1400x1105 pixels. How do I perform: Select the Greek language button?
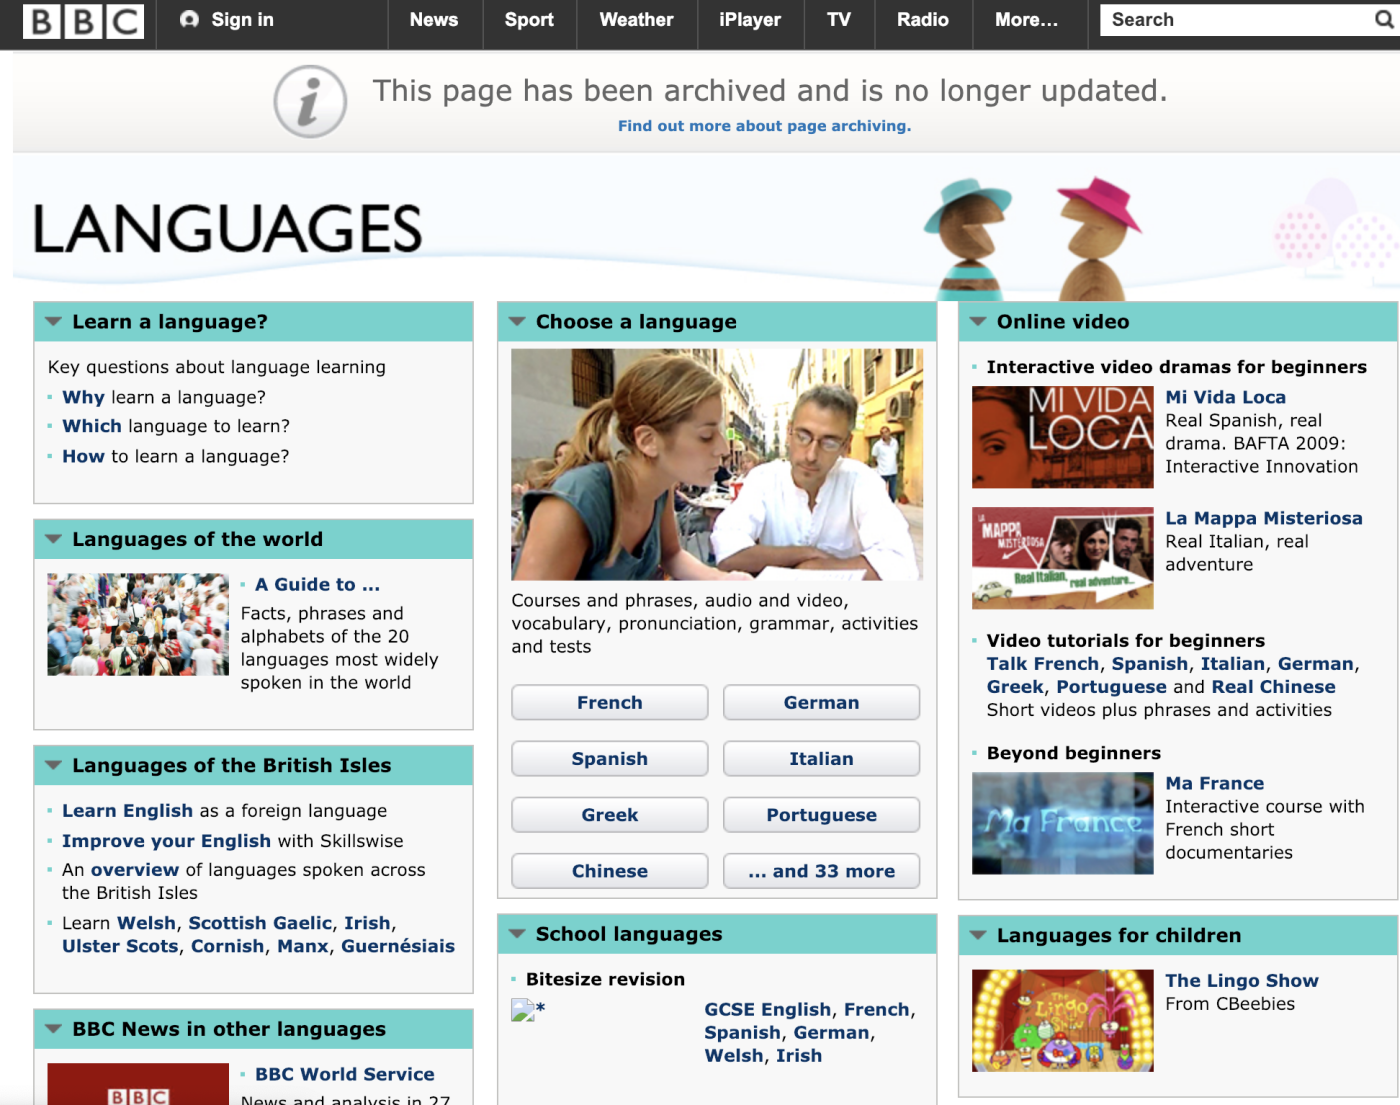pos(610,815)
